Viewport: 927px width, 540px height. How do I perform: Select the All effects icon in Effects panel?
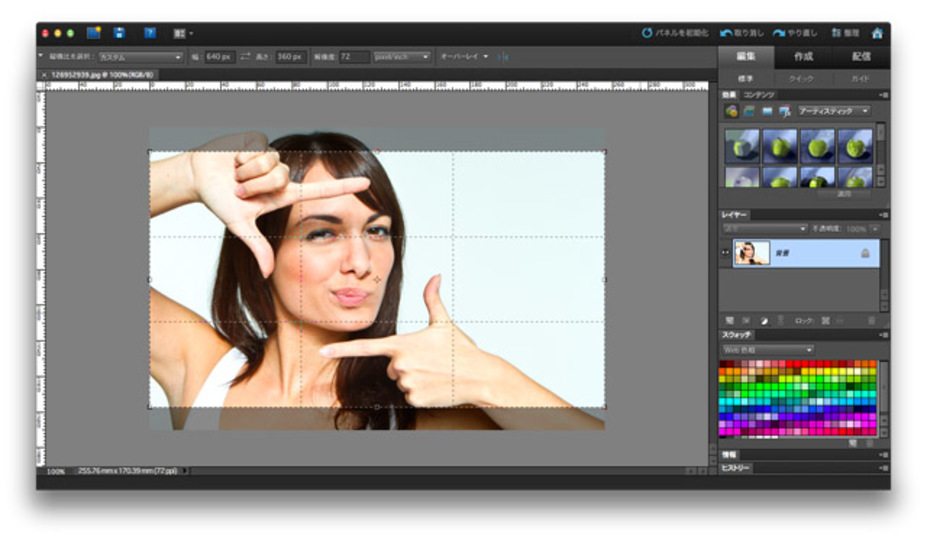785,111
